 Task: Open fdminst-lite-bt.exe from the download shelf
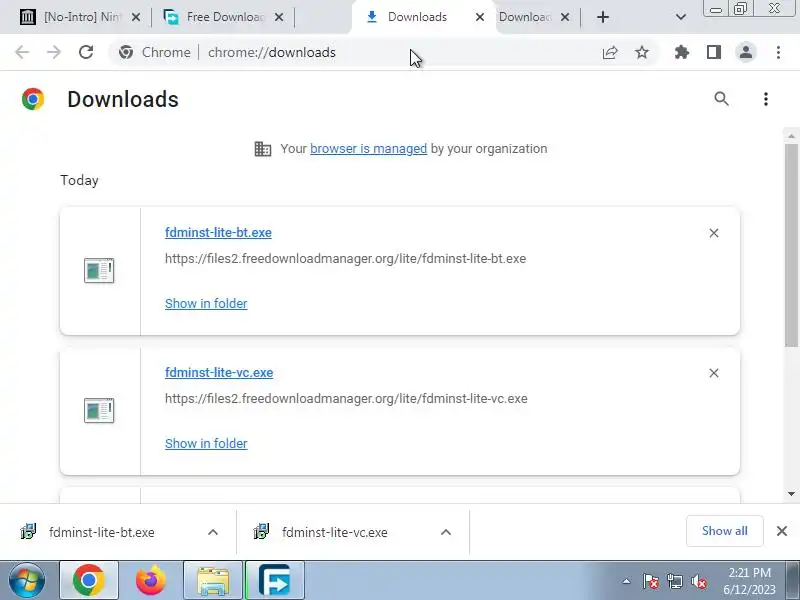[102, 532]
